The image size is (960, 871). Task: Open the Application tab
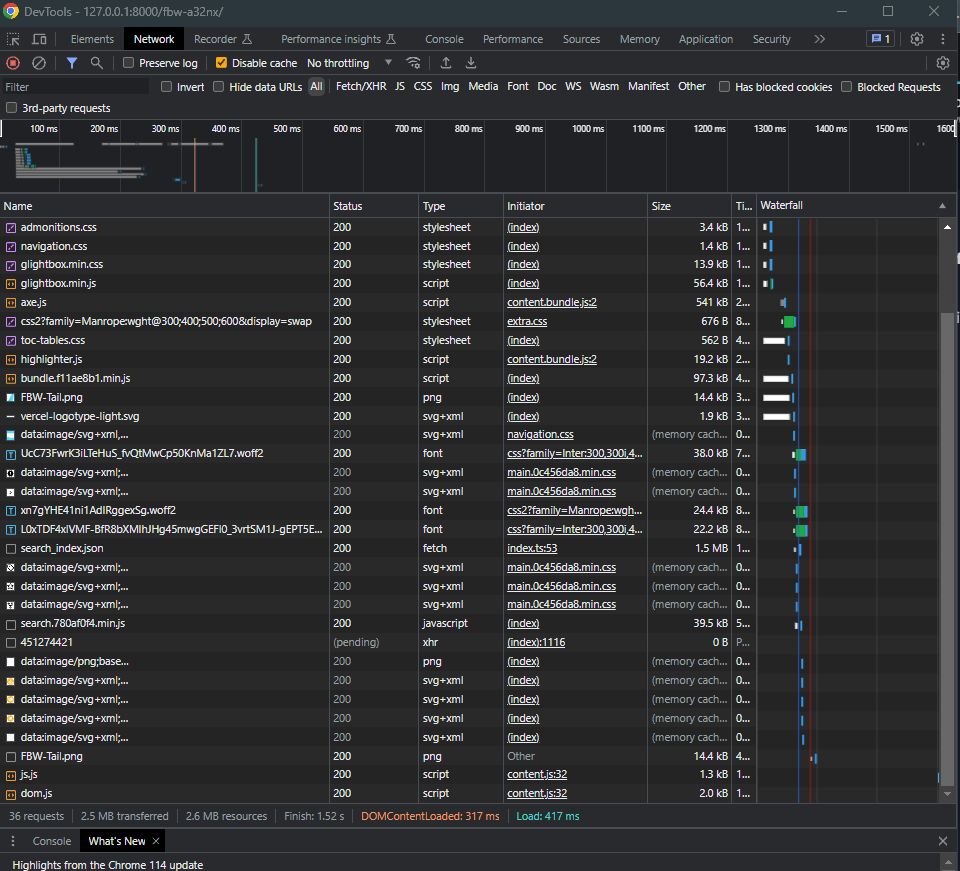705,39
